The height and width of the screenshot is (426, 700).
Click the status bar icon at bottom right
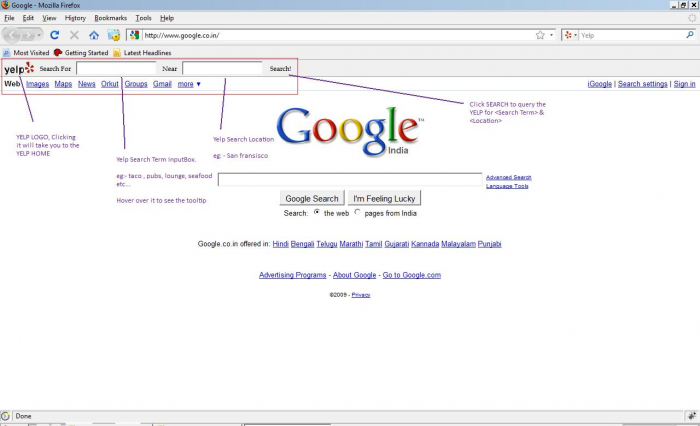click(x=692, y=416)
